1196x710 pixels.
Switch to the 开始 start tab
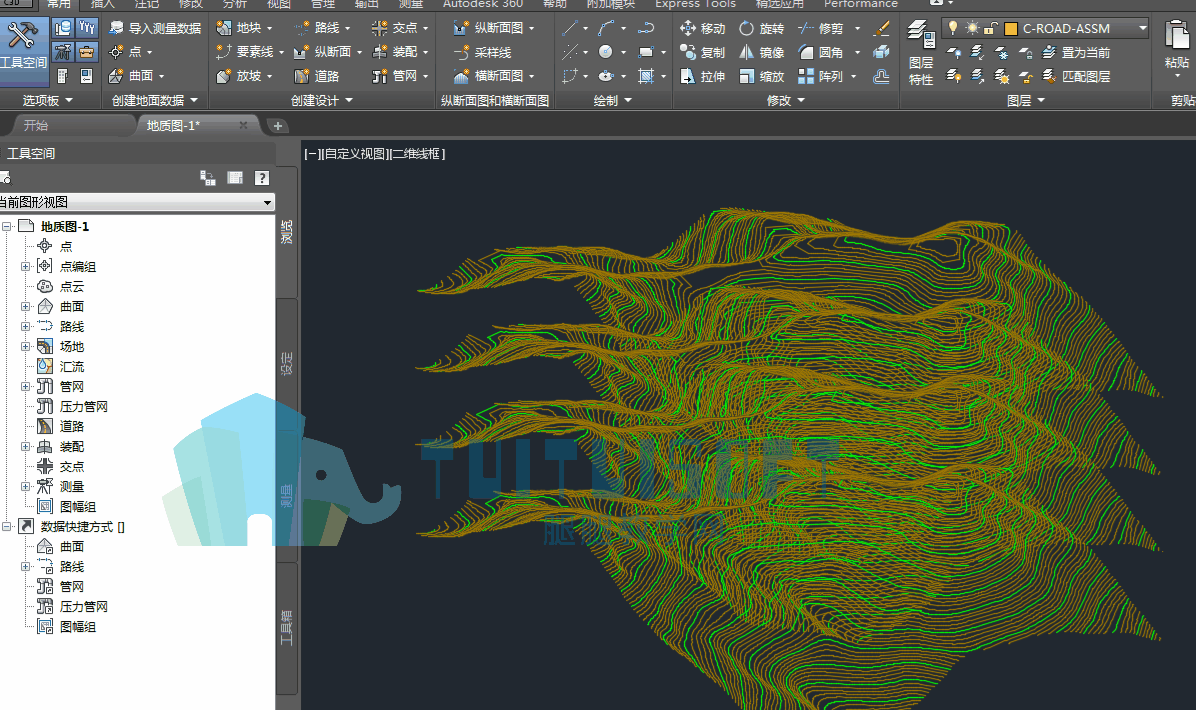(x=35, y=126)
